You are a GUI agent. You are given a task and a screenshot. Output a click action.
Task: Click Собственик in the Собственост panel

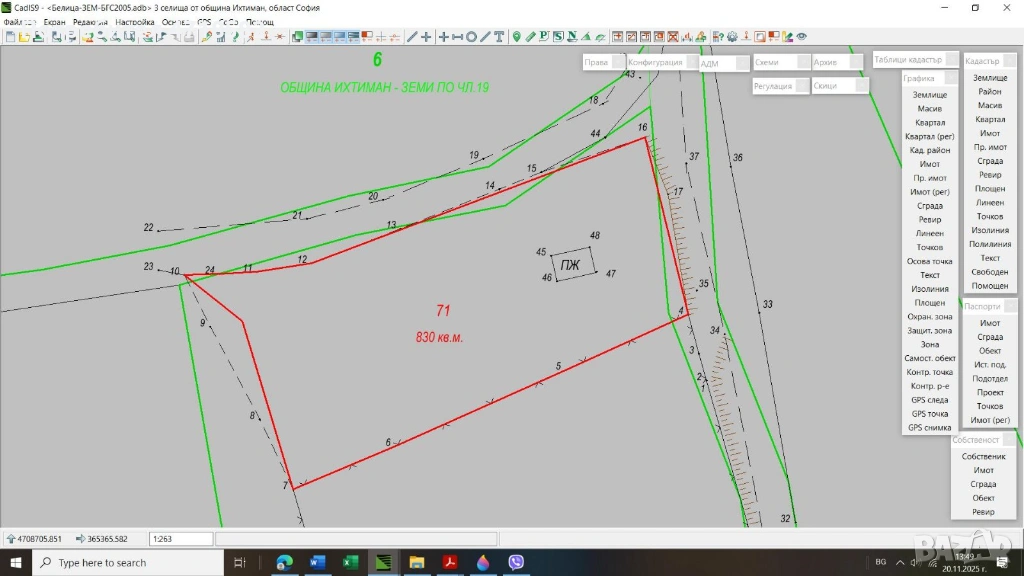click(x=983, y=456)
